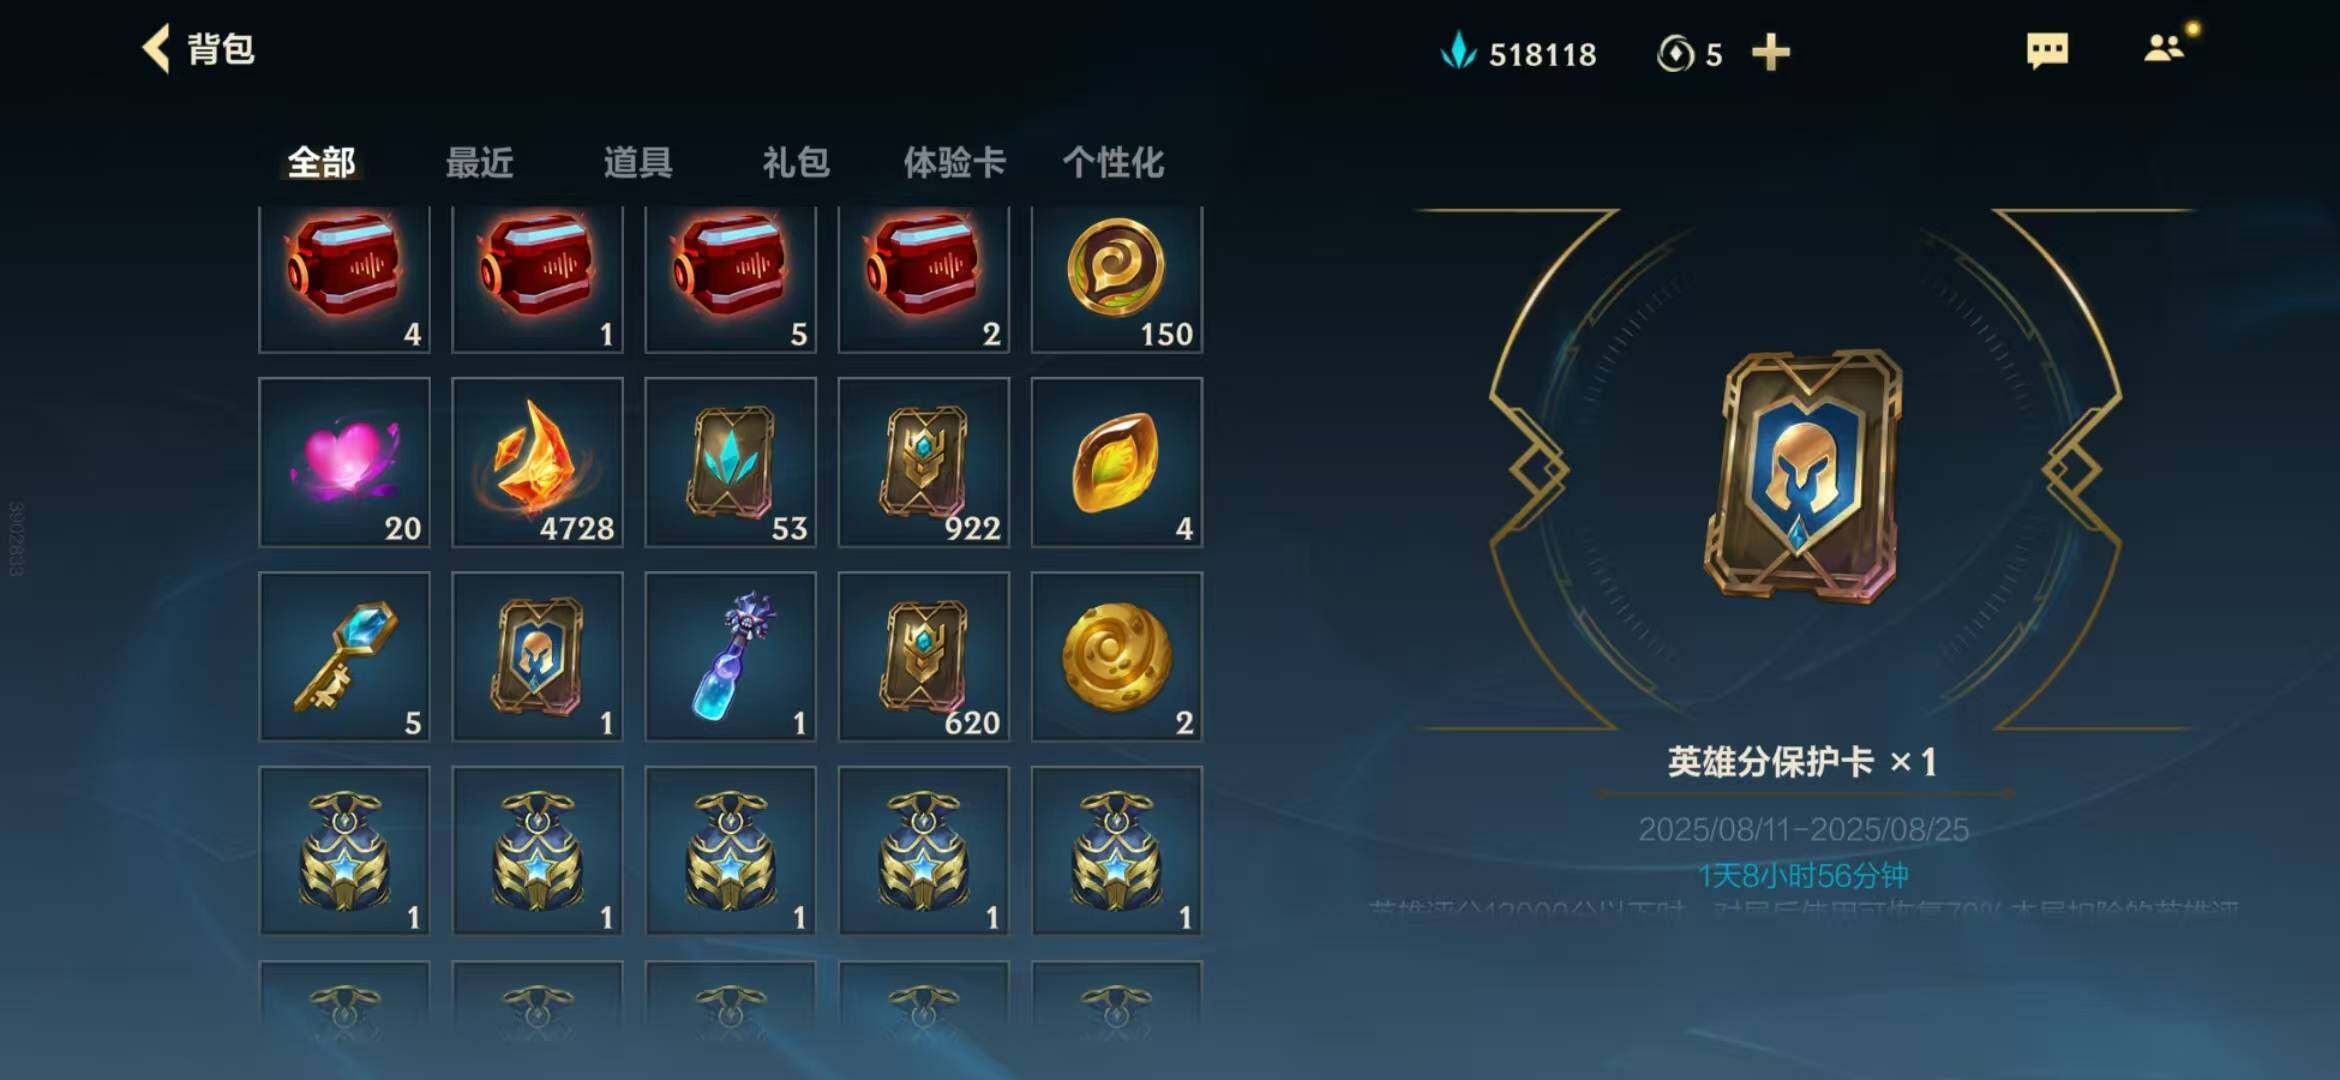The height and width of the screenshot is (1080, 2340).
Task: Open the 体验卡 tab
Action: click(x=954, y=162)
